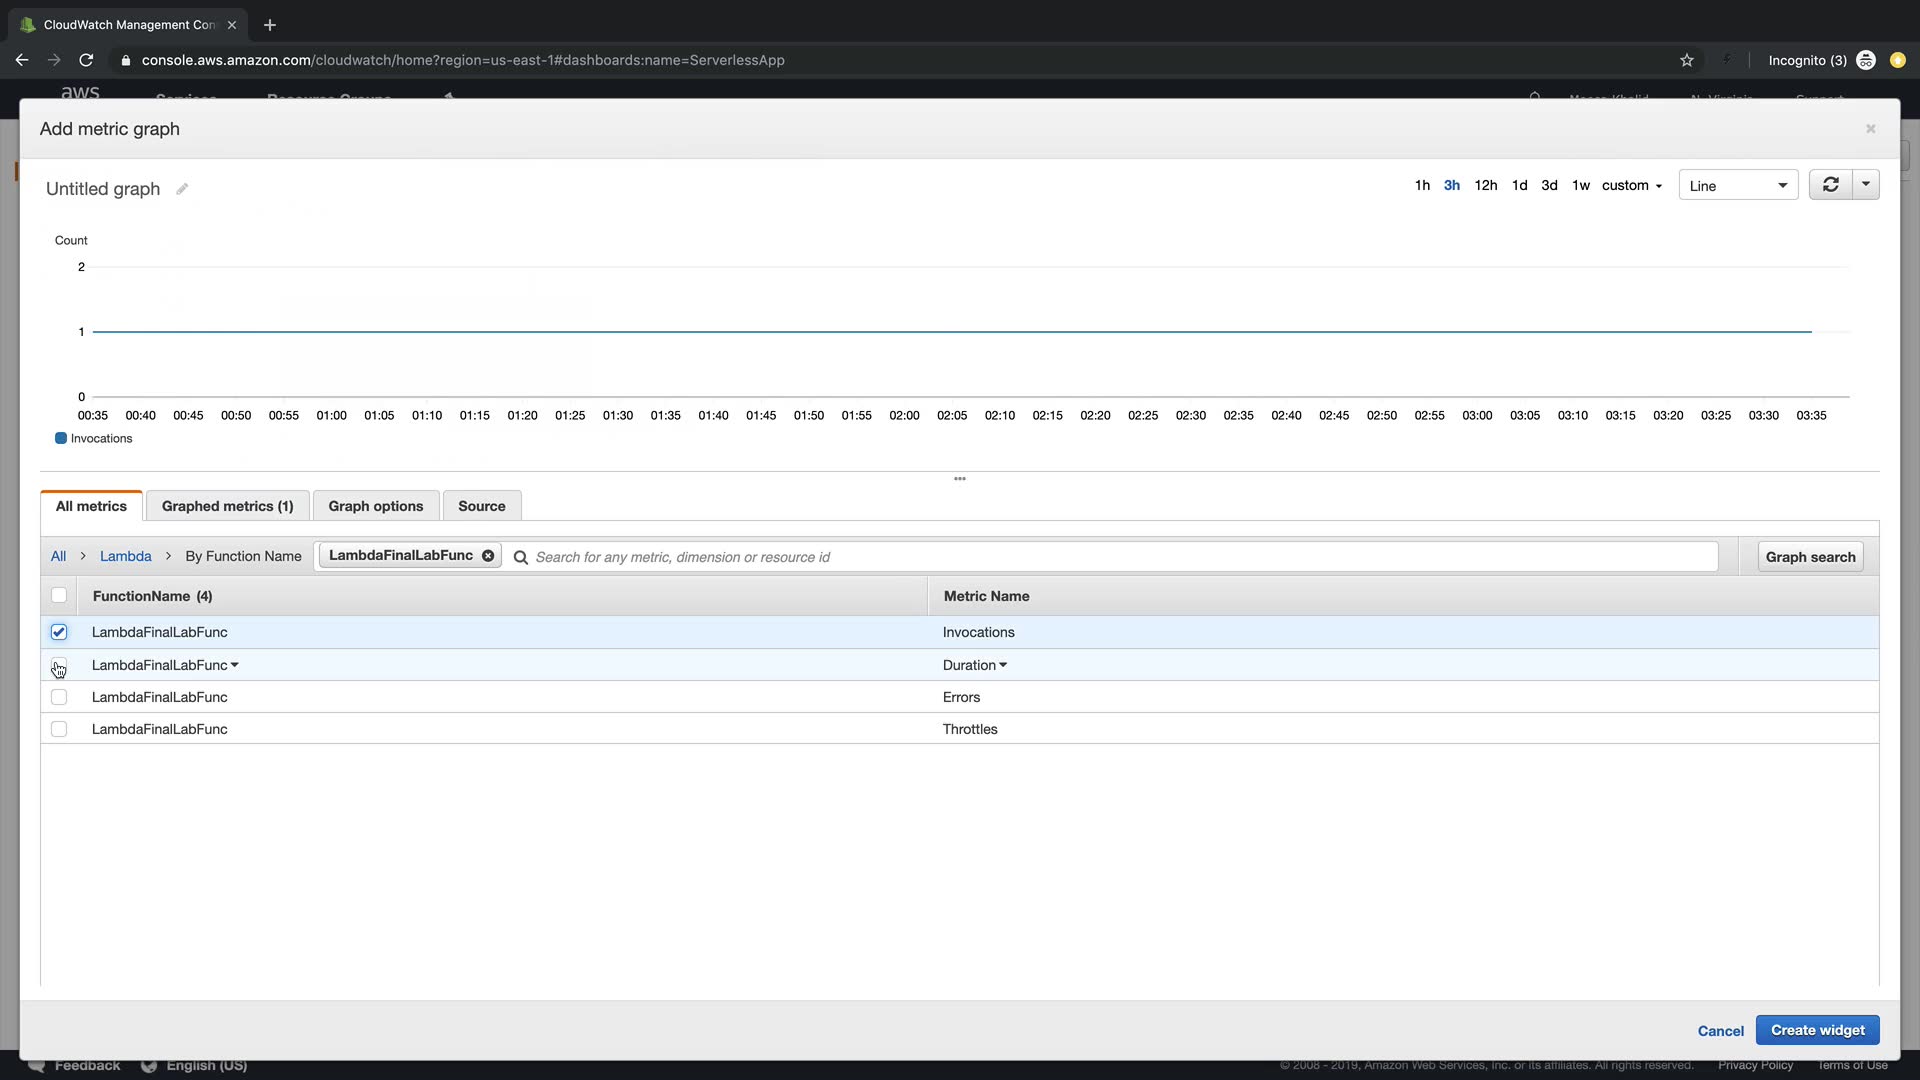Check the Errors metric checkbox
Viewport: 1920px width, 1080px height.
pos(59,697)
